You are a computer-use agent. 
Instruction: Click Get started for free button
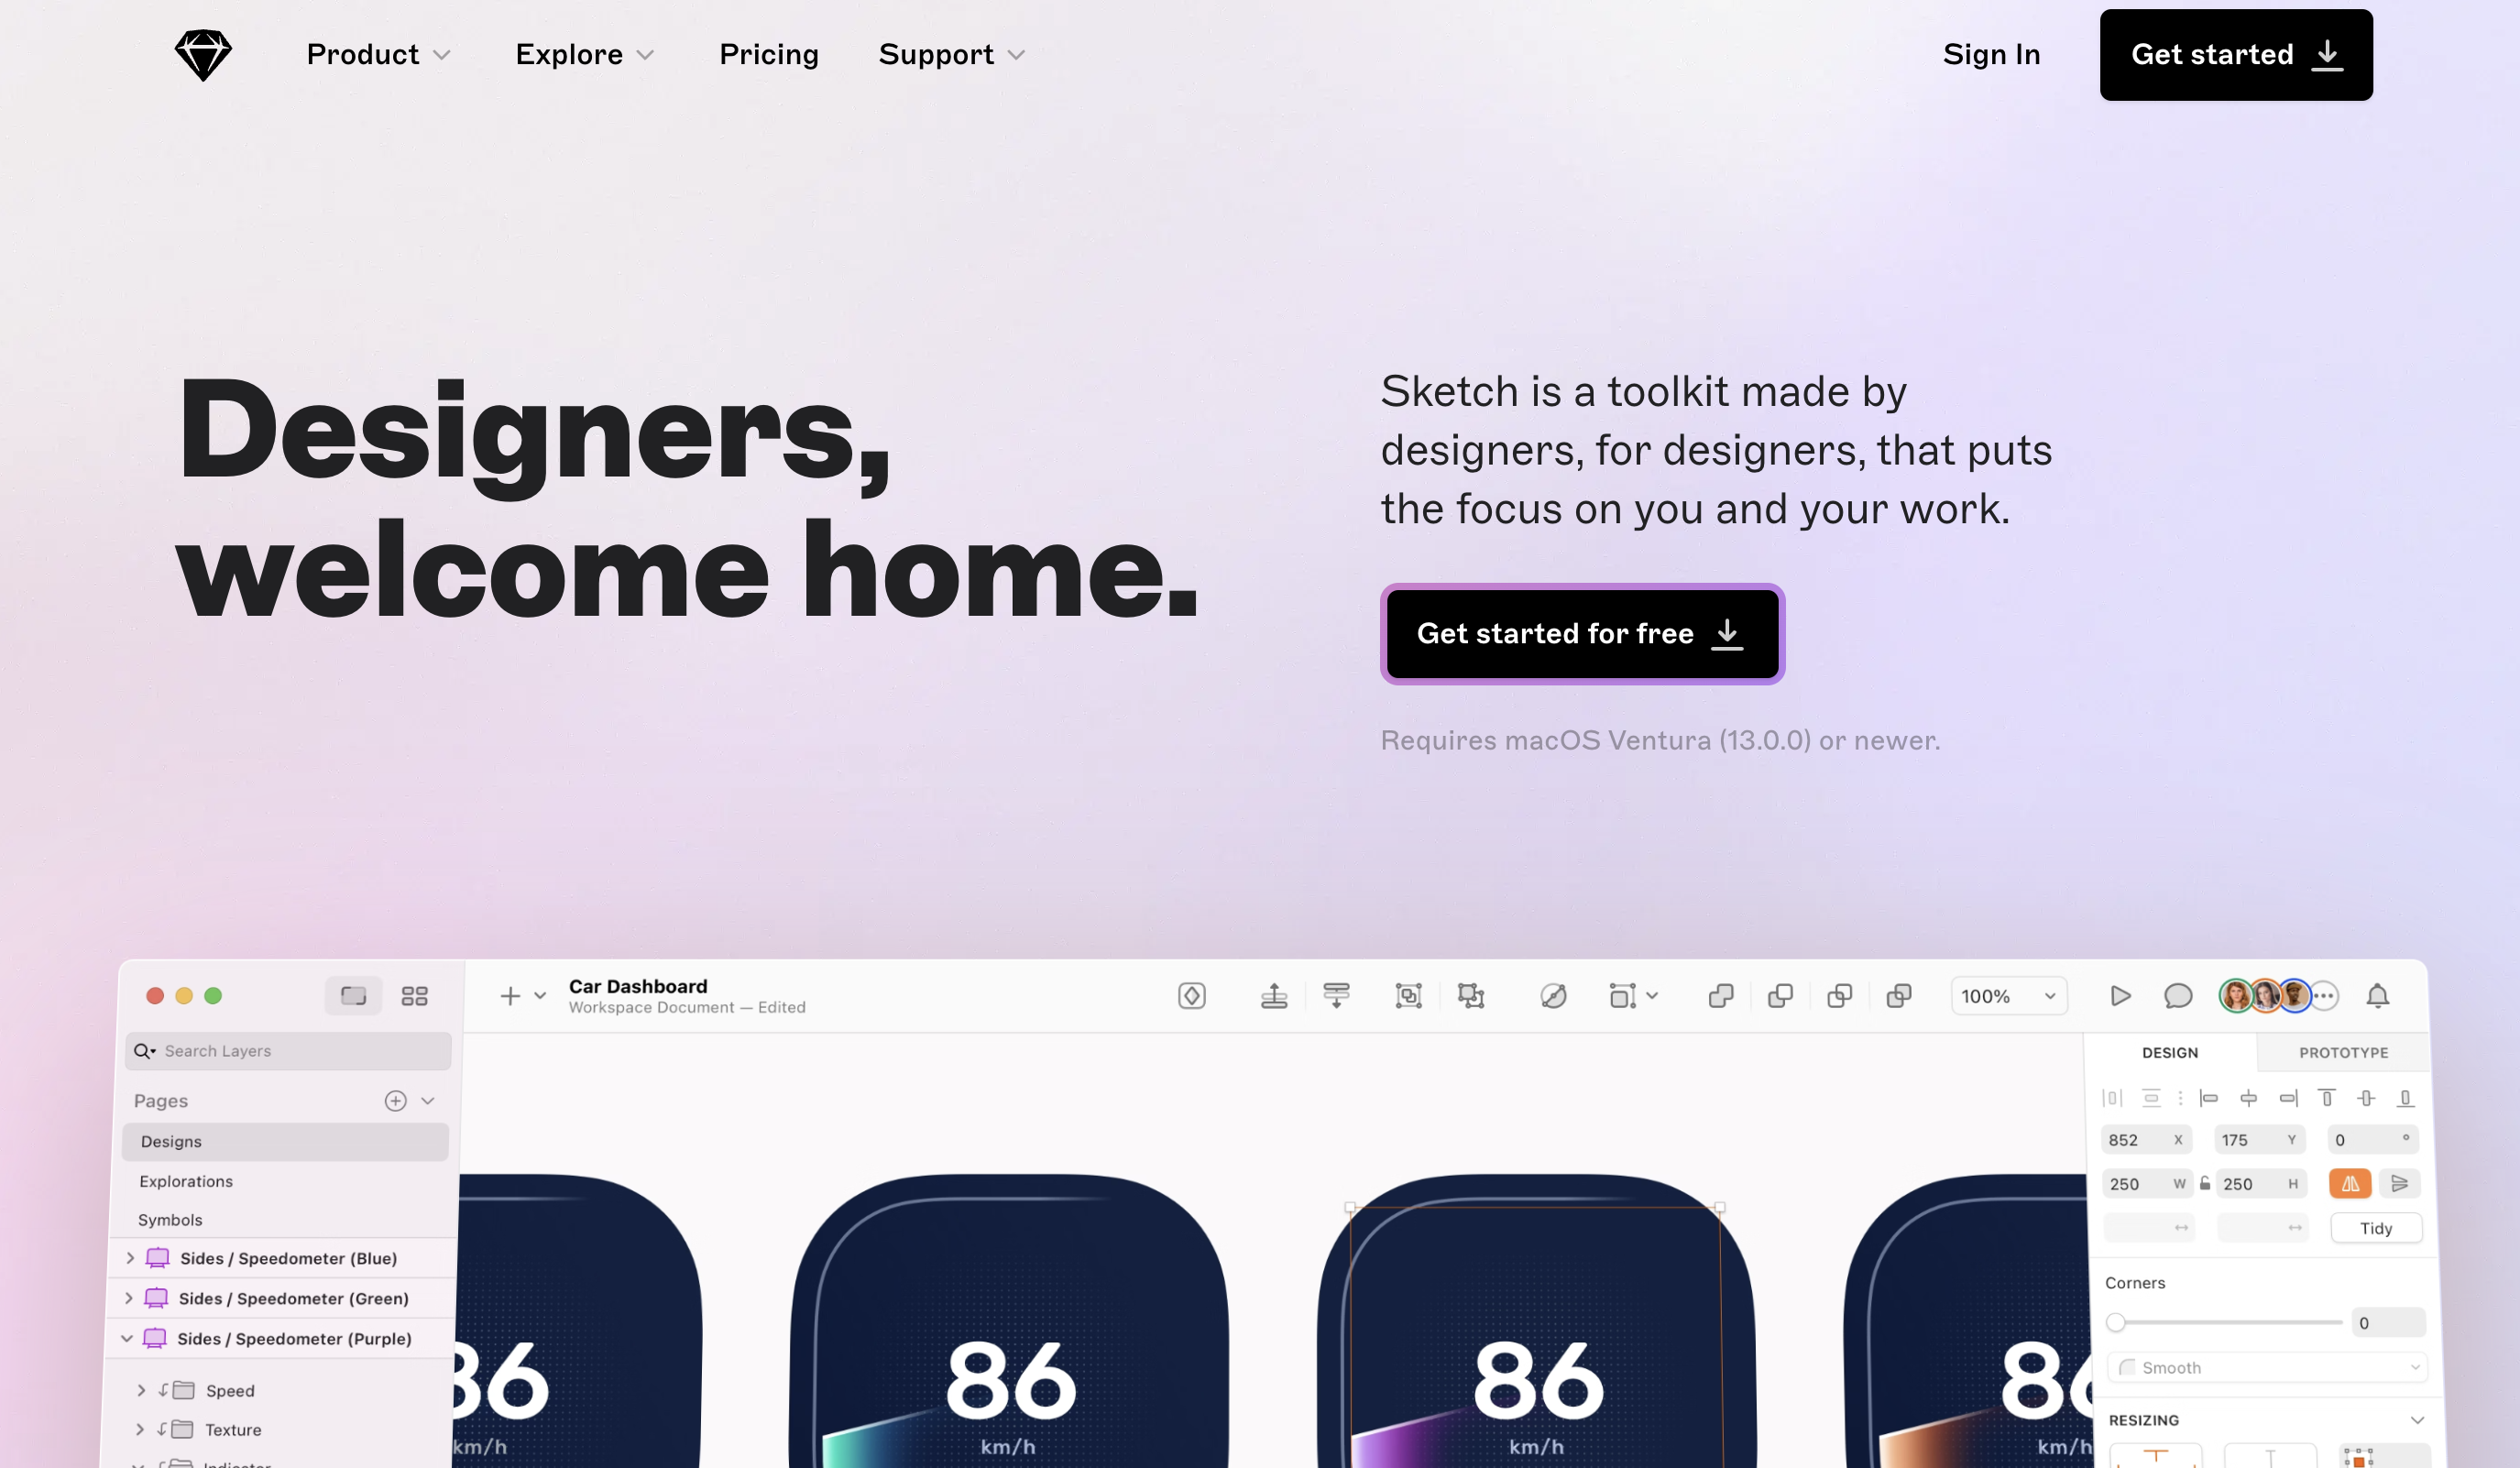click(1580, 632)
